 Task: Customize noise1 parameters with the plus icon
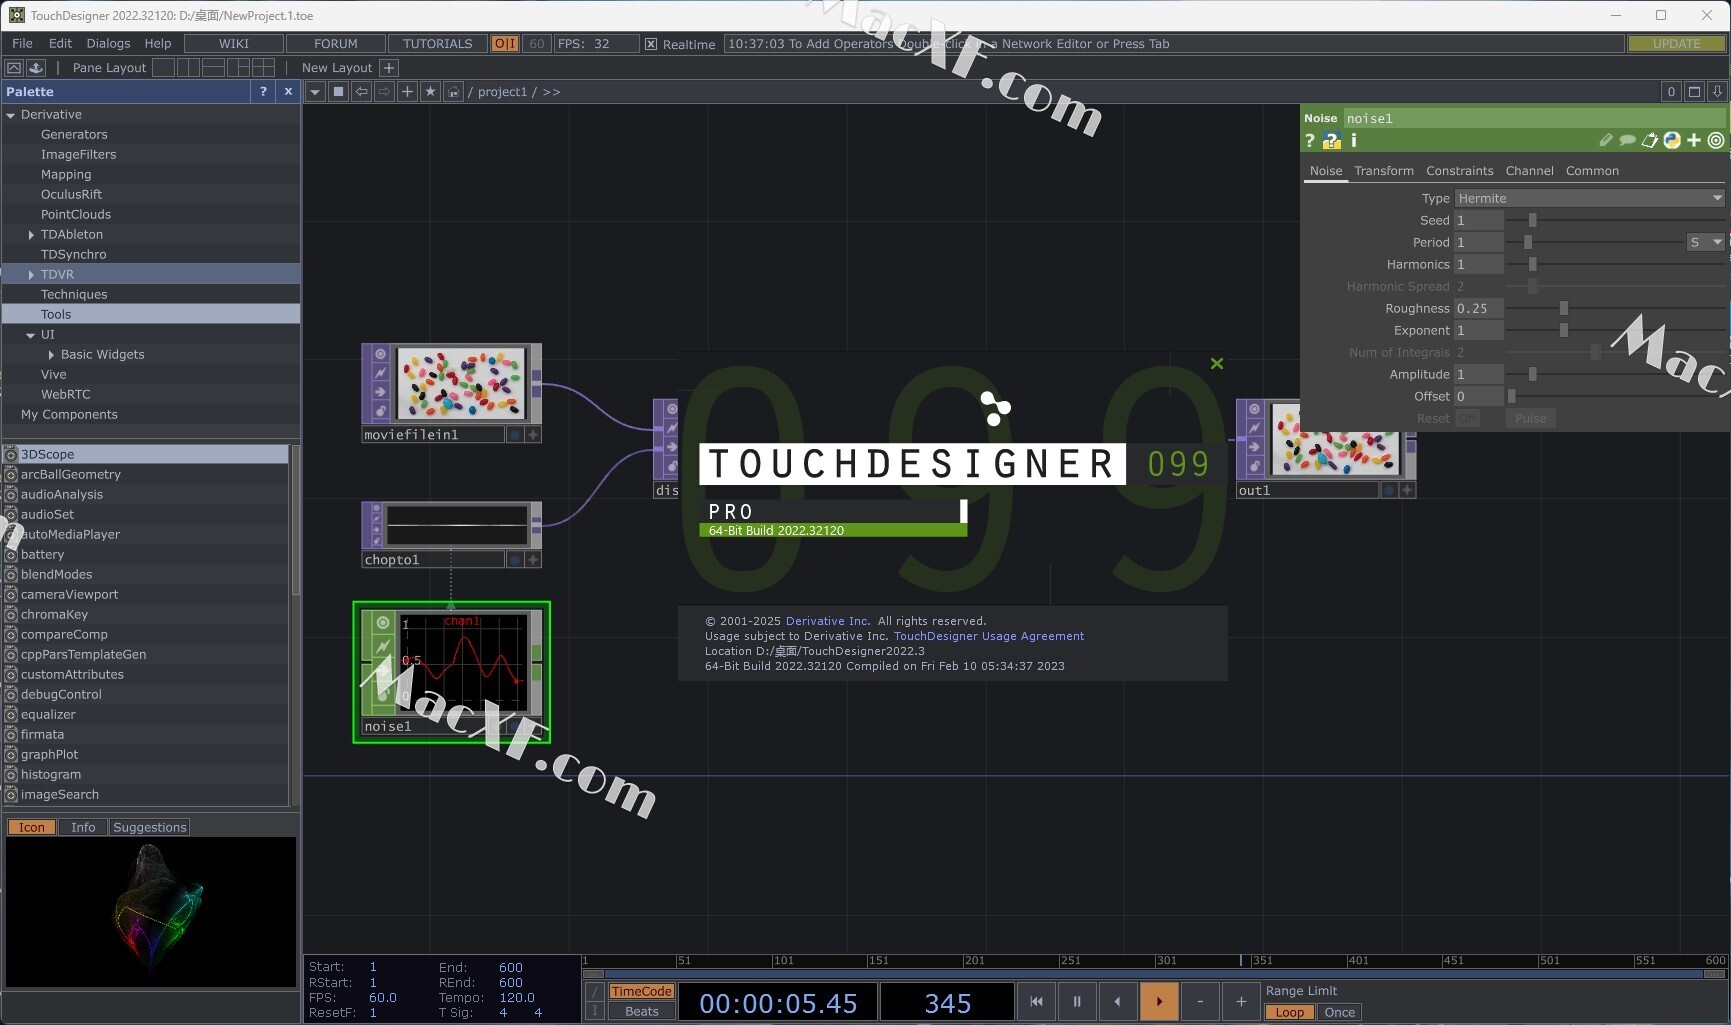pos(1694,141)
